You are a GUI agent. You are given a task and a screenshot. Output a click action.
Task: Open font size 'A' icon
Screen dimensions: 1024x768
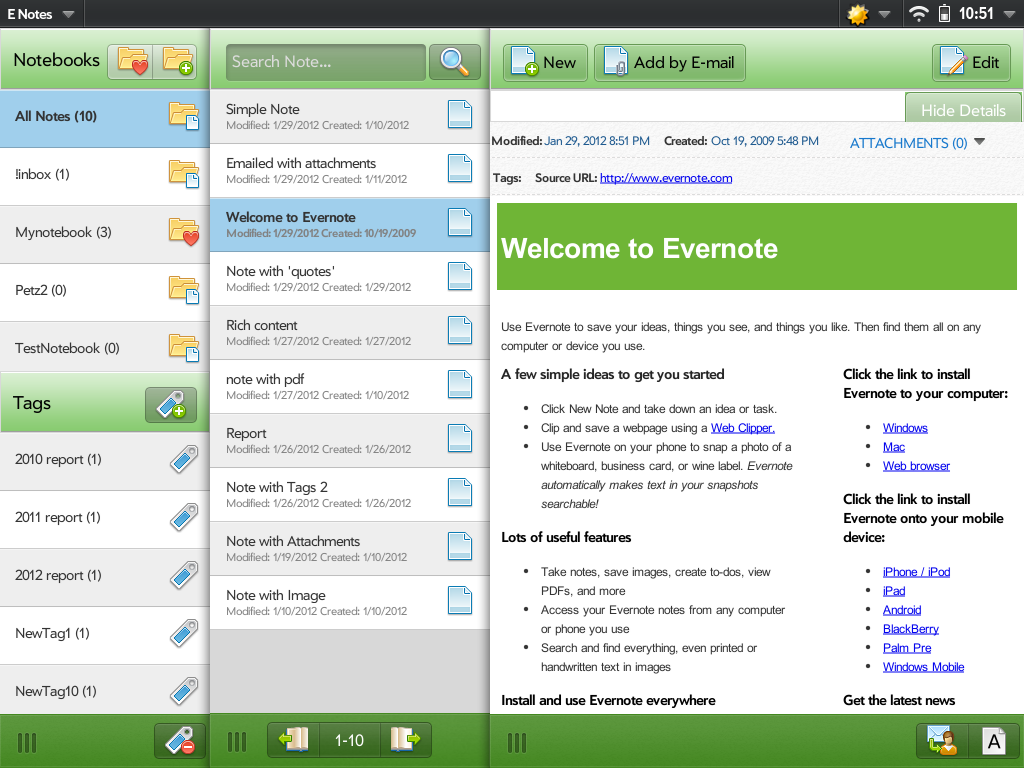(x=993, y=741)
